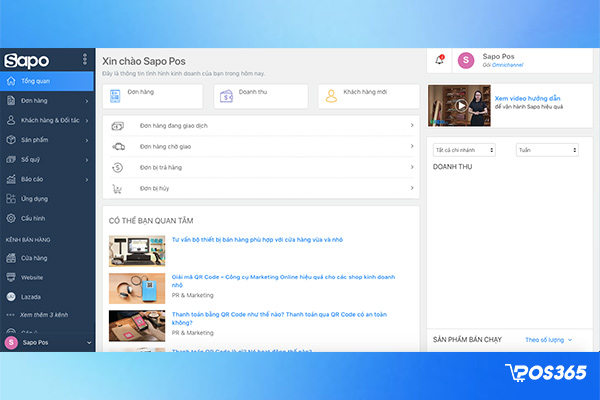Open article Thanh toán bằng QR Code như thế nào
This screenshot has height=400, width=600.
click(279, 318)
